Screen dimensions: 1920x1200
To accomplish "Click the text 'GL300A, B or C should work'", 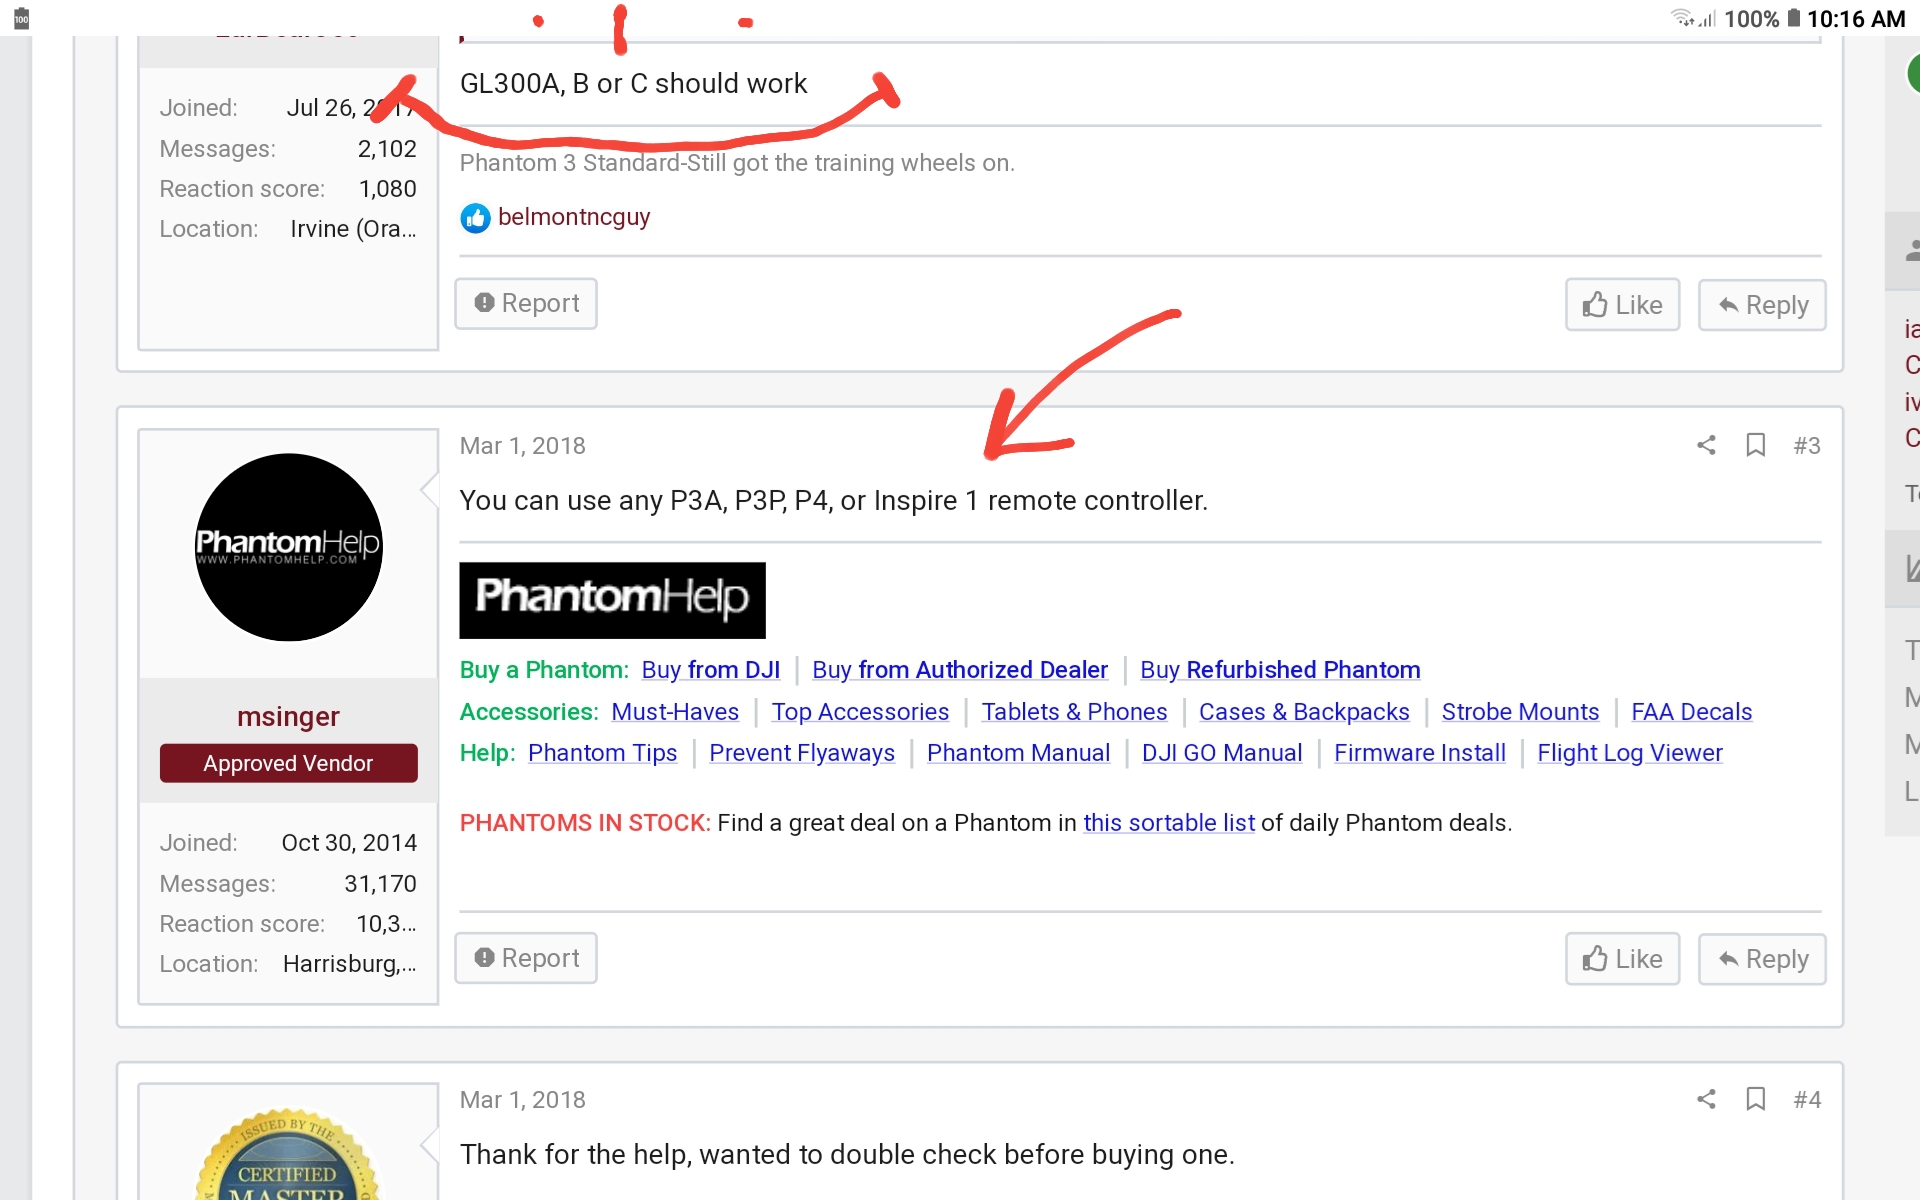I will click(x=633, y=84).
